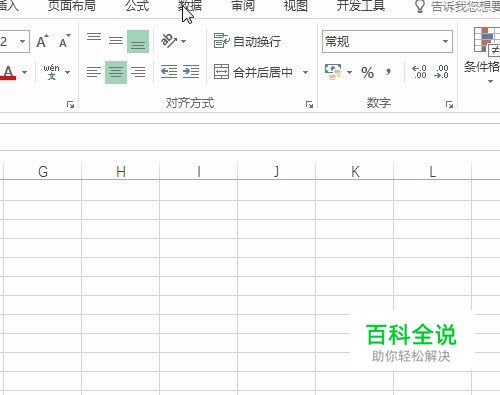The height and width of the screenshot is (395, 500).
Task: Open the font size dropdown arrow
Action: click(22, 42)
